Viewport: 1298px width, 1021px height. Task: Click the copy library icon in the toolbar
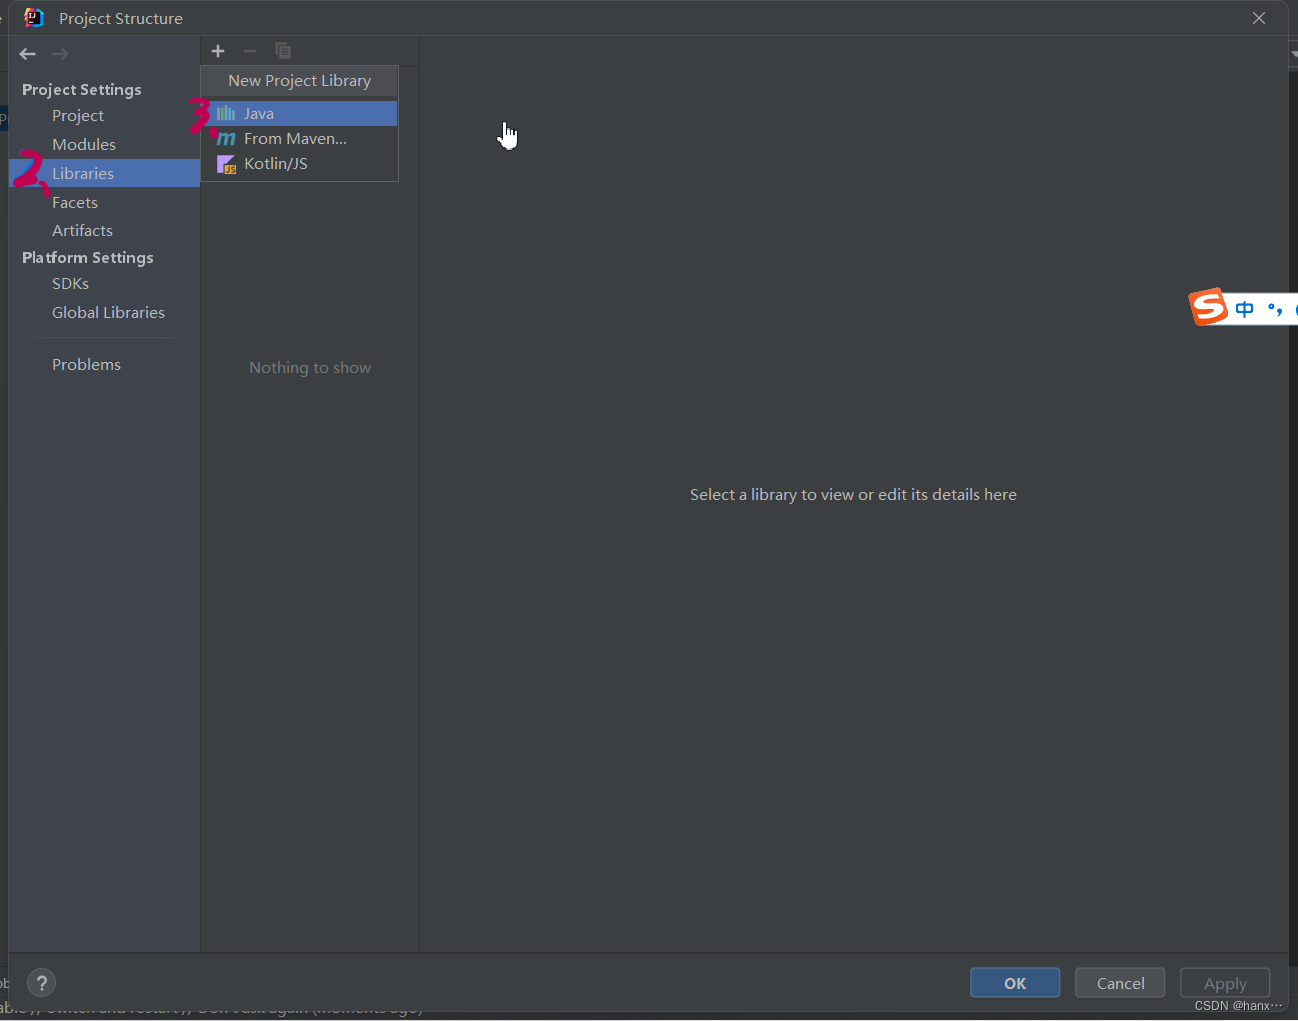(x=283, y=50)
